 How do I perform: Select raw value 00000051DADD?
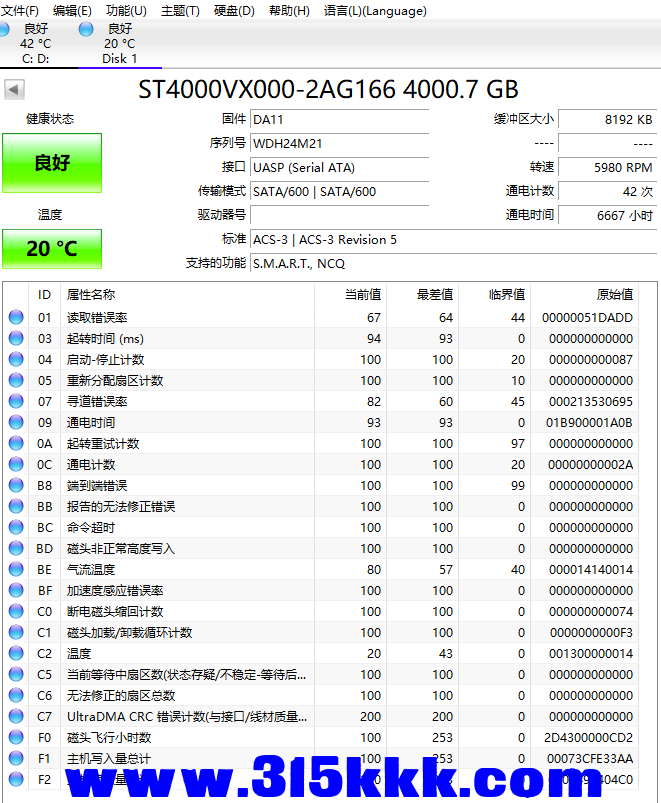587,318
